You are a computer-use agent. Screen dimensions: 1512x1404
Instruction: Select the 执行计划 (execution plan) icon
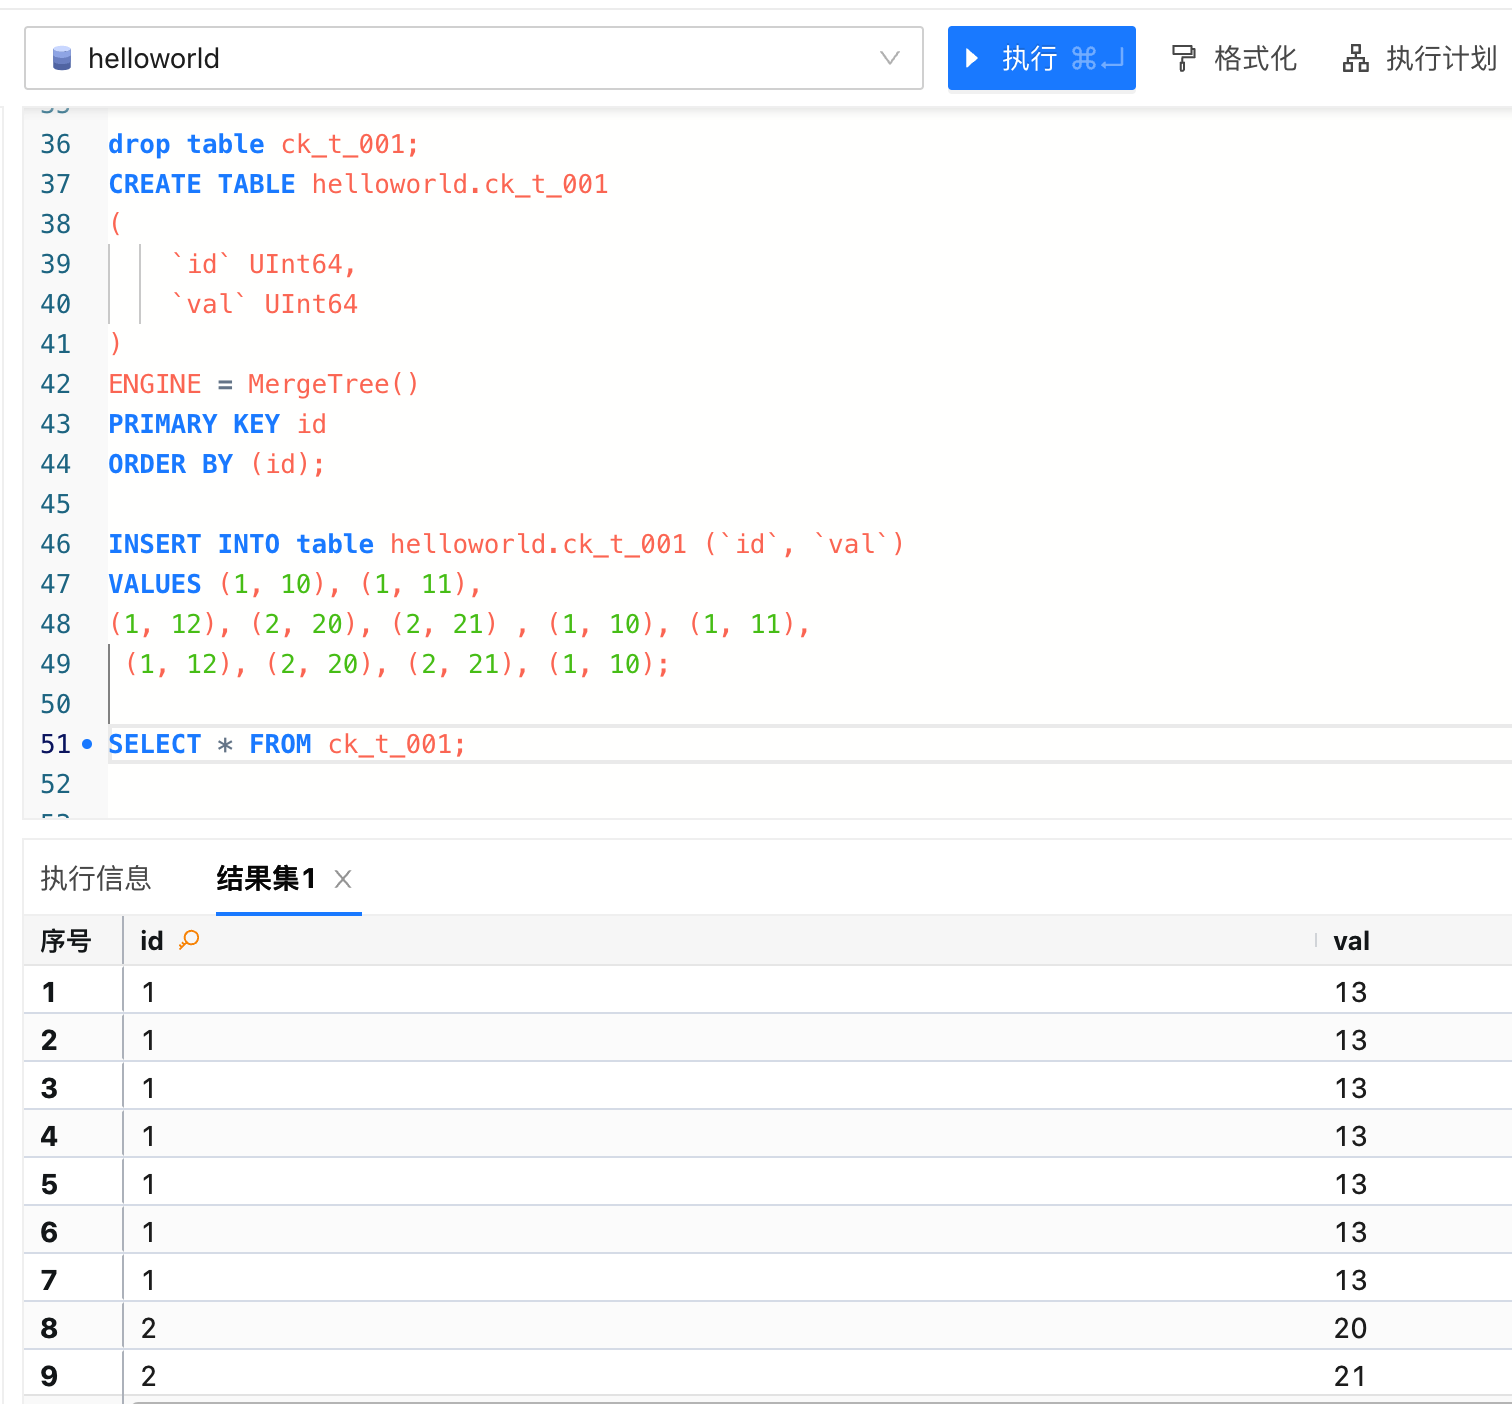click(x=1355, y=58)
